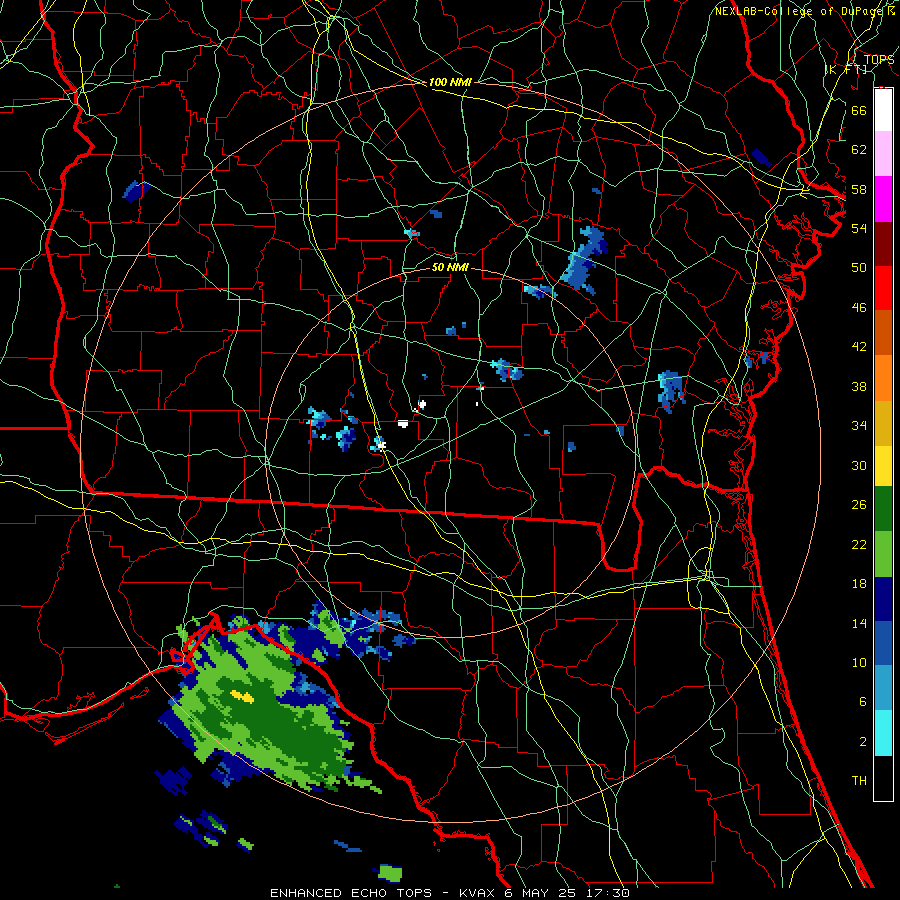Click the 46 value on legend
This screenshot has width=900, height=900.
tap(859, 308)
